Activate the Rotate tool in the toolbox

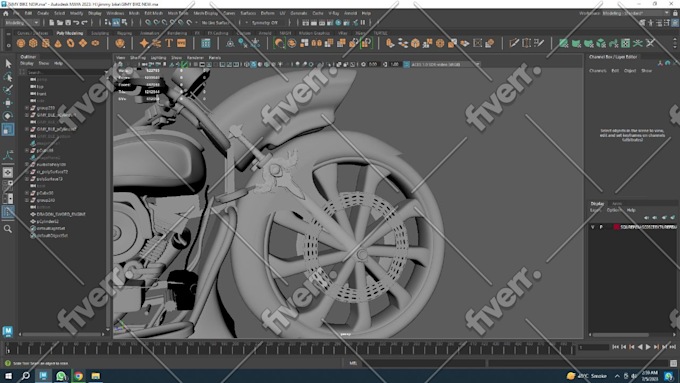tap(8, 116)
